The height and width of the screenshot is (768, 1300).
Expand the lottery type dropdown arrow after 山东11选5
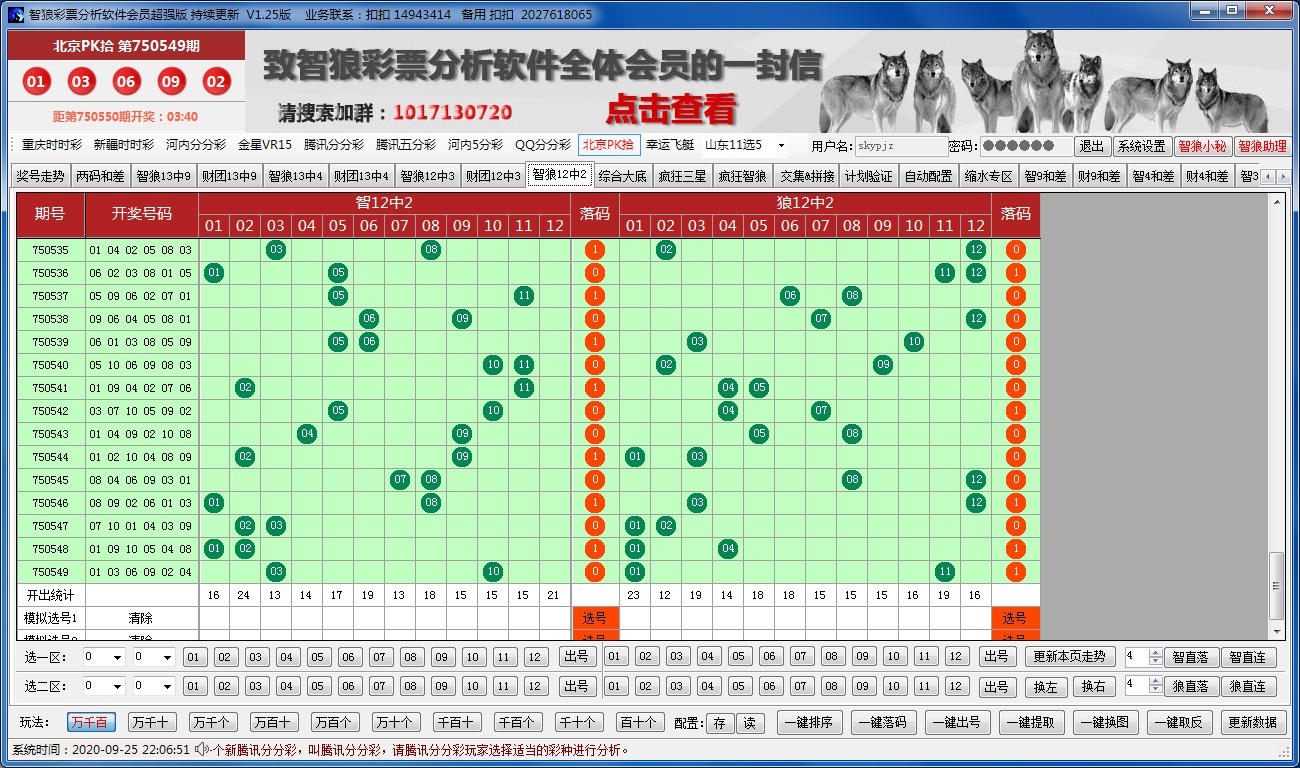[x=781, y=146]
